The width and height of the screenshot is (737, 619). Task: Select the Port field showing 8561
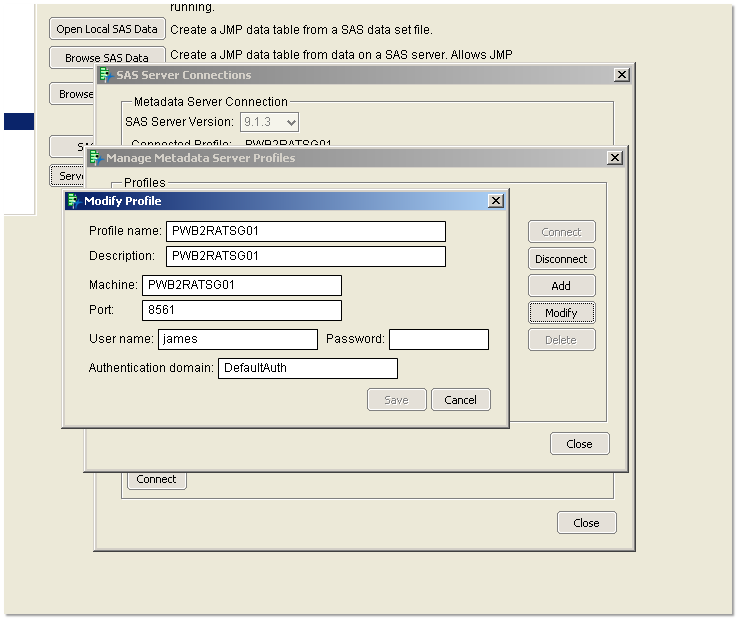(242, 310)
